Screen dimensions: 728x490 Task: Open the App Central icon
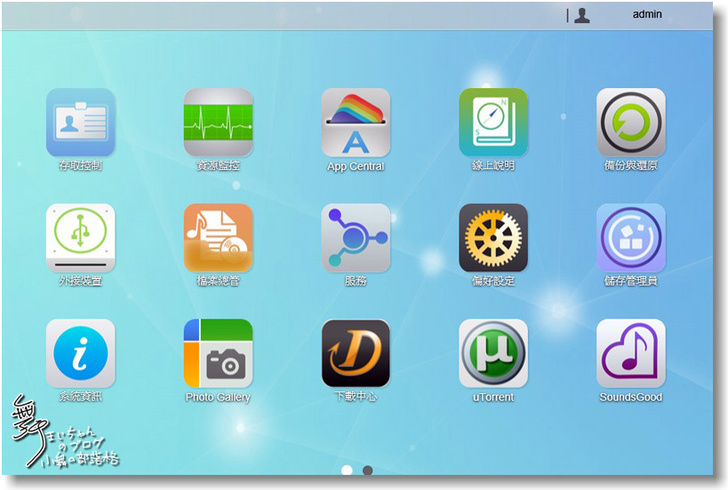tap(356, 122)
